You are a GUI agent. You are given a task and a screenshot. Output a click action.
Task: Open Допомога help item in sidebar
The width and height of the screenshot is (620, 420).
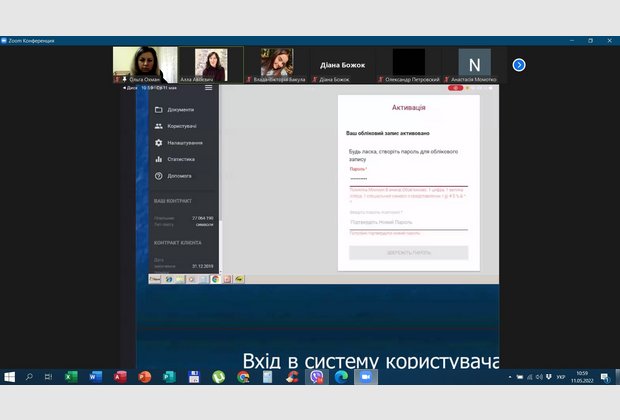point(173,176)
